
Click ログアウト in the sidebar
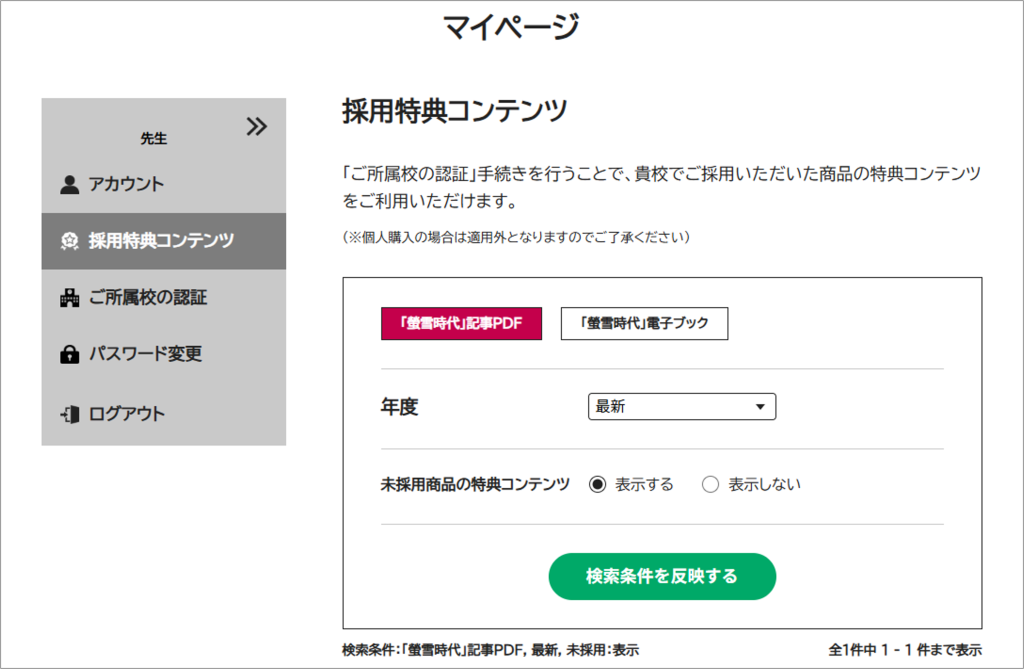127,413
